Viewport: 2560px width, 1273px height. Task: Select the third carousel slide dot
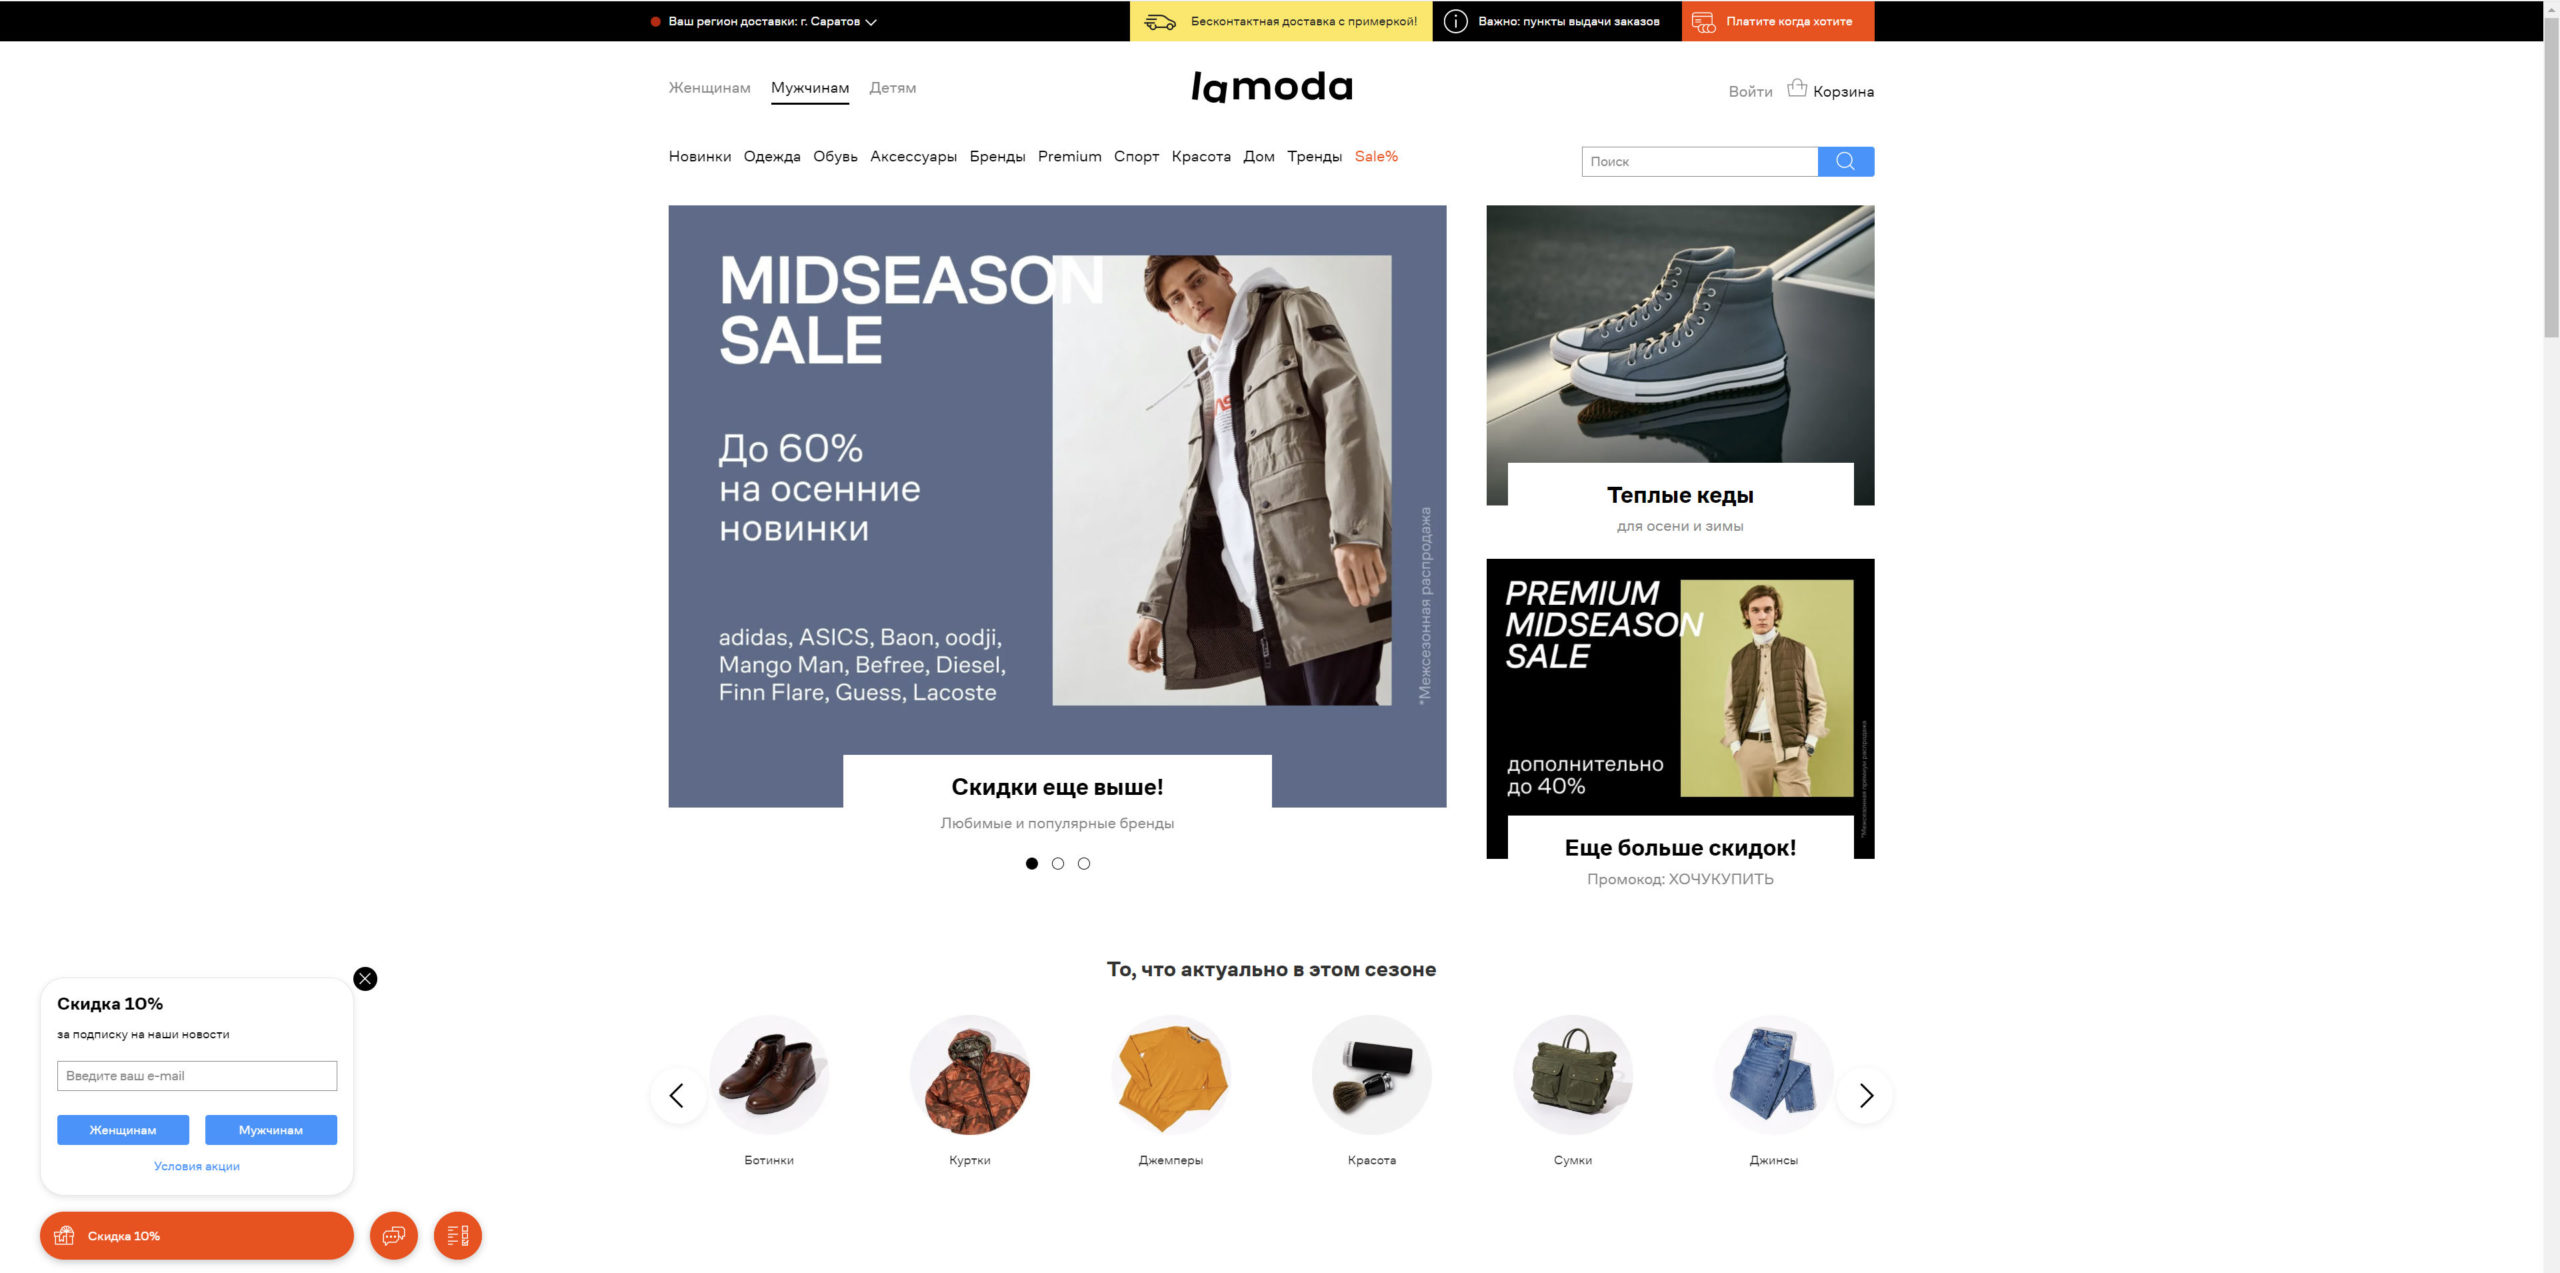tap(1084, 864)
